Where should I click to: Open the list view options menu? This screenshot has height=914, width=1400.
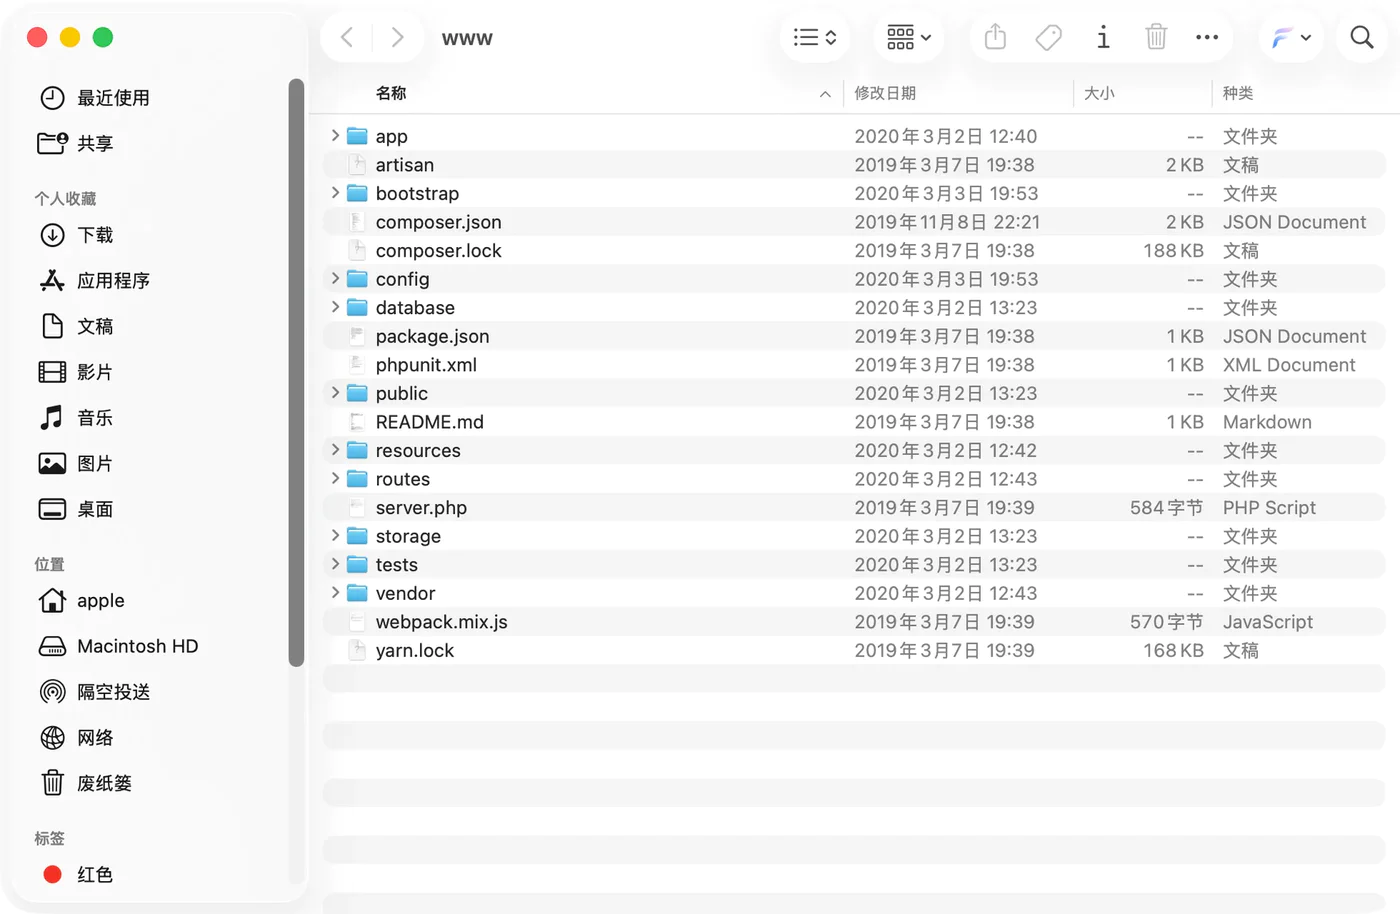815,38
